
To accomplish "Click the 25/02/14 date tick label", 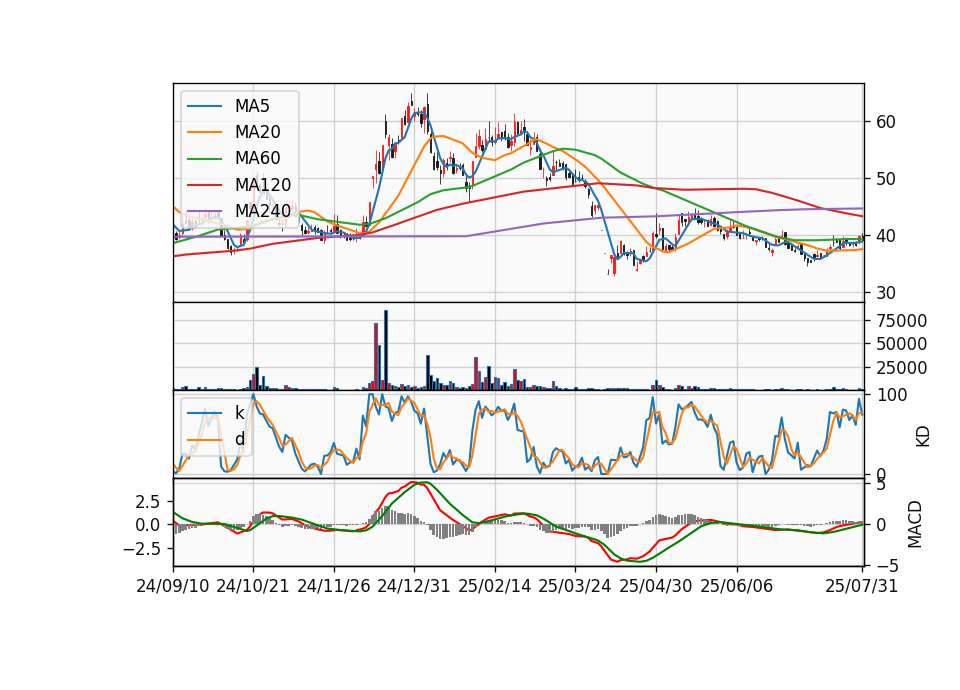I will click(495, 586).
